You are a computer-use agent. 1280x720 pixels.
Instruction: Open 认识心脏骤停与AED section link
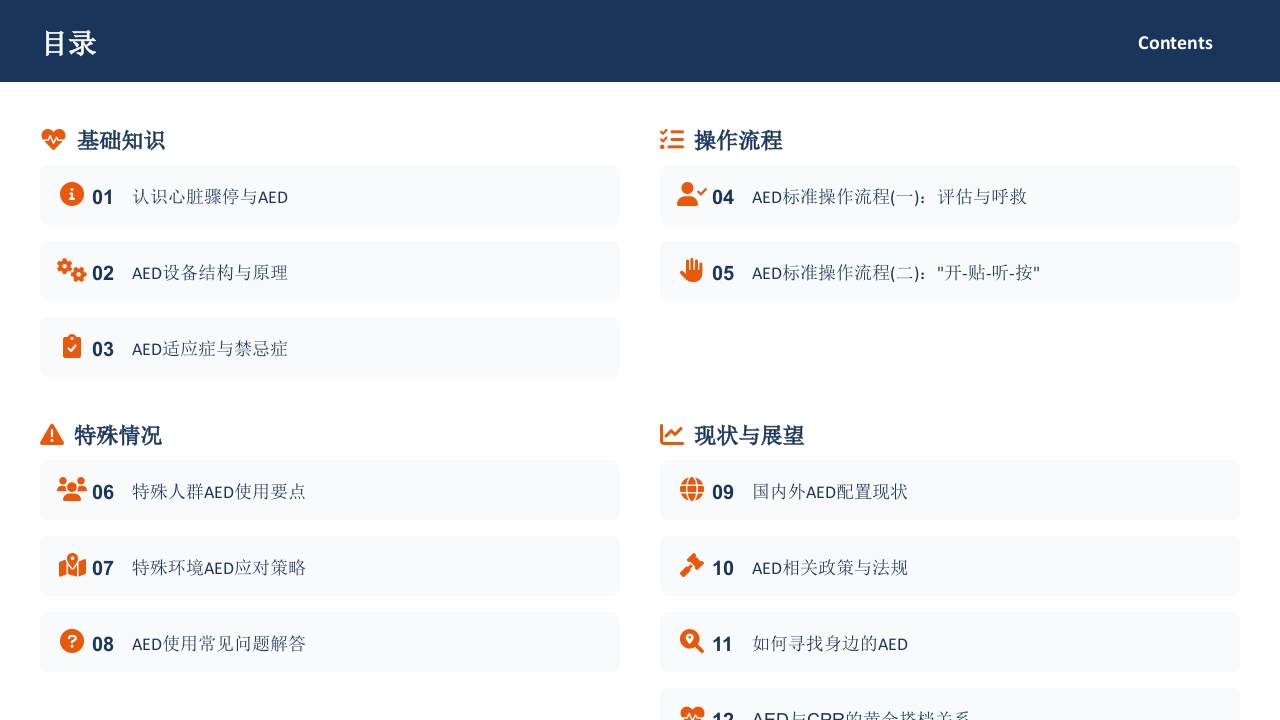tap(210, 197)
